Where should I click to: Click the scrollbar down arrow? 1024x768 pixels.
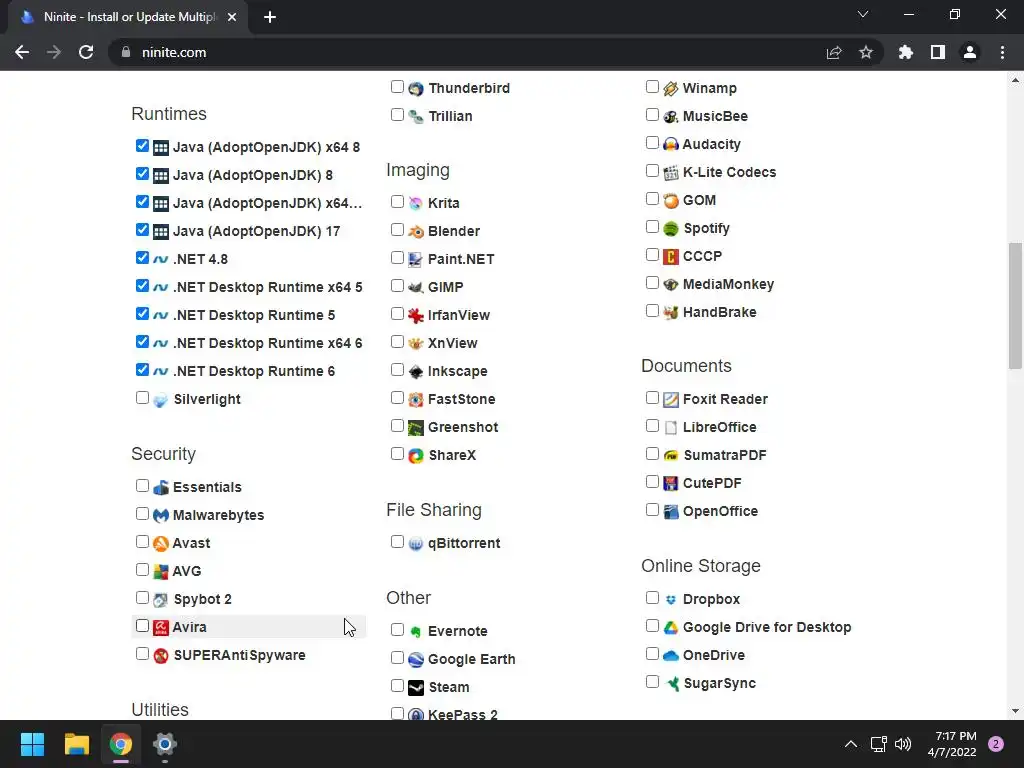1015,711
